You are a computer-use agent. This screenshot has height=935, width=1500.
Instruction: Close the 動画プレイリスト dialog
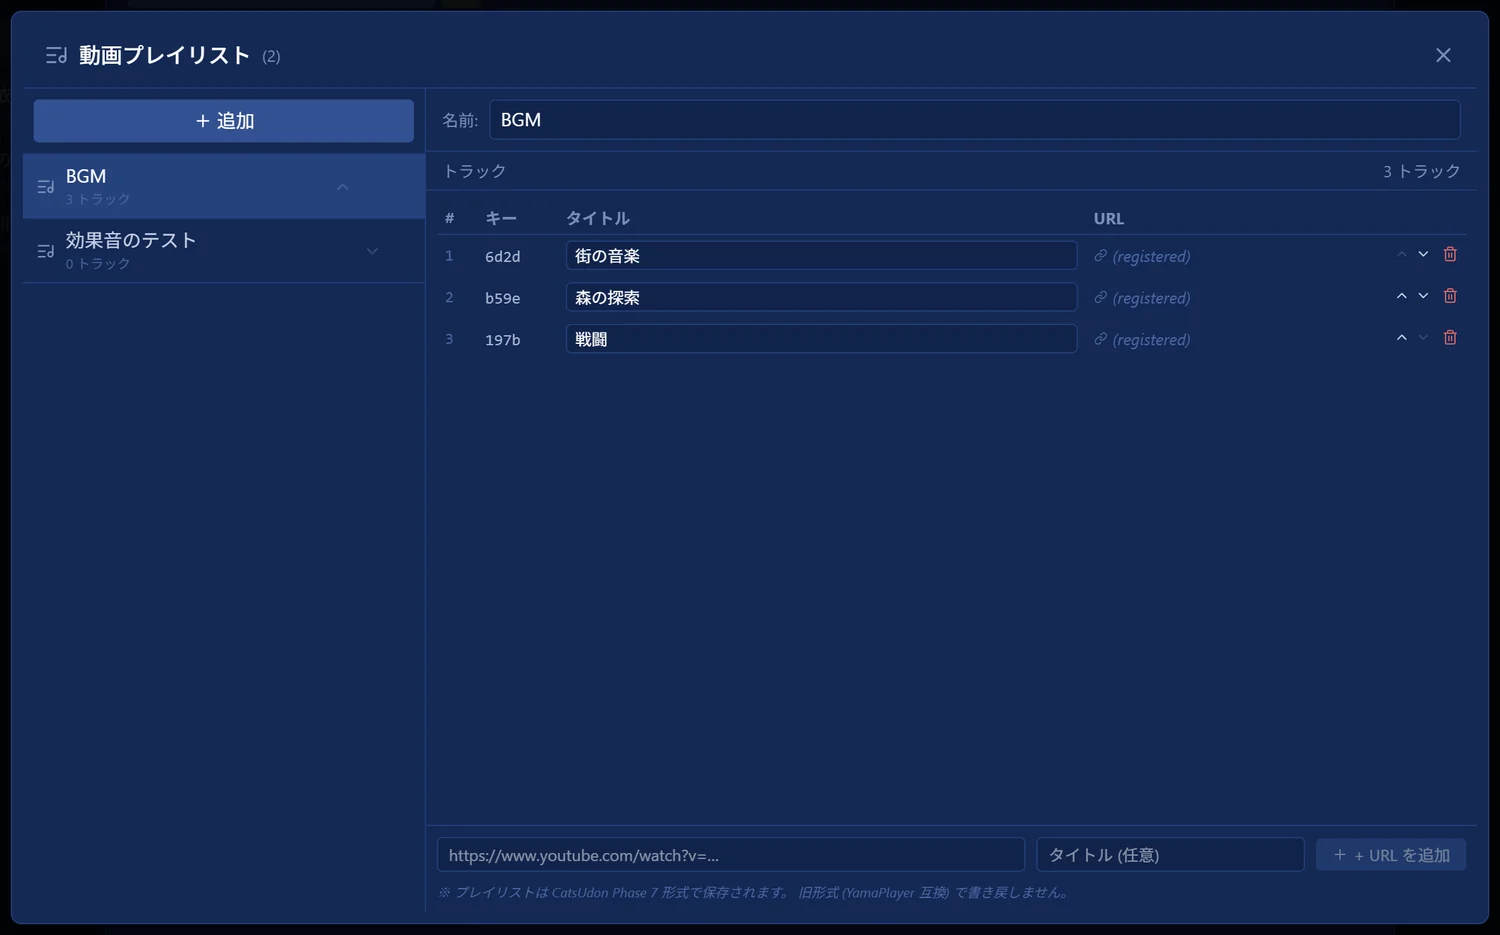click(x=1443, y=55)
